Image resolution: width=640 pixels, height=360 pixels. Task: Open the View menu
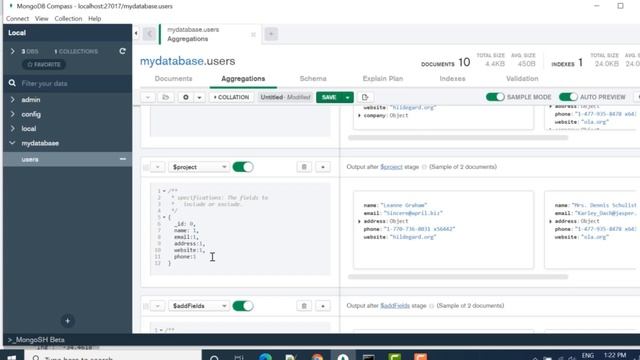tap(41, 19)
